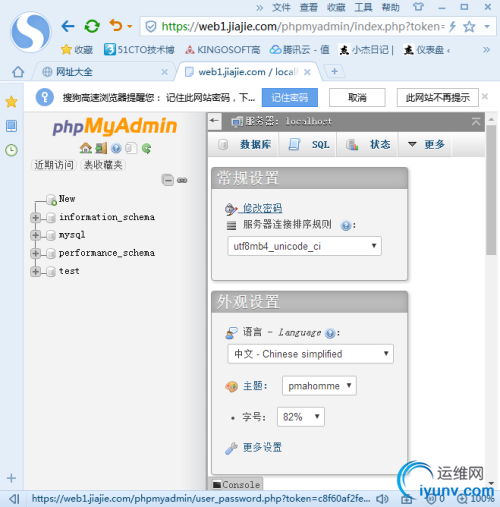
Task: Click 记住密码 button
Action: pyautogui.click(x=290, y=98)
